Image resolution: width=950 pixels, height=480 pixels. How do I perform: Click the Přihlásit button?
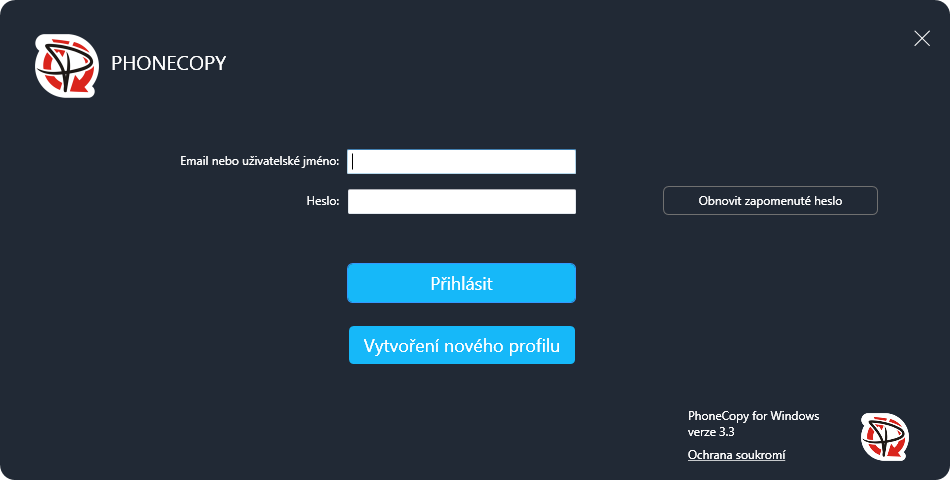point(461,283)
